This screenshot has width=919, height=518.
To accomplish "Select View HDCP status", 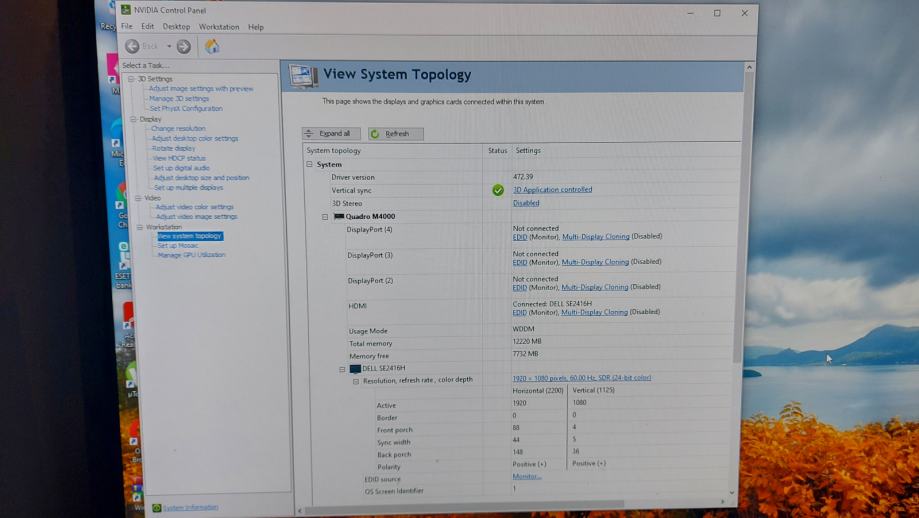I will point(179,158).
